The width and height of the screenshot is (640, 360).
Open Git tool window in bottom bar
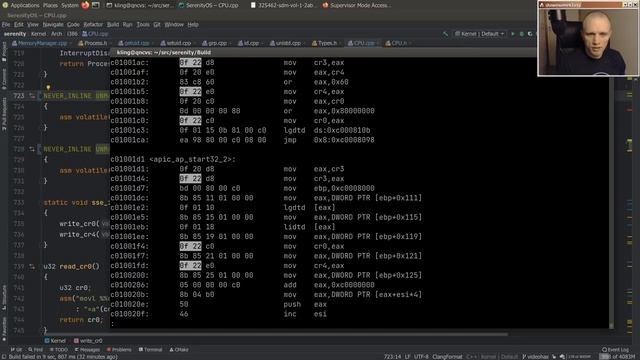[x=17, y=350]
